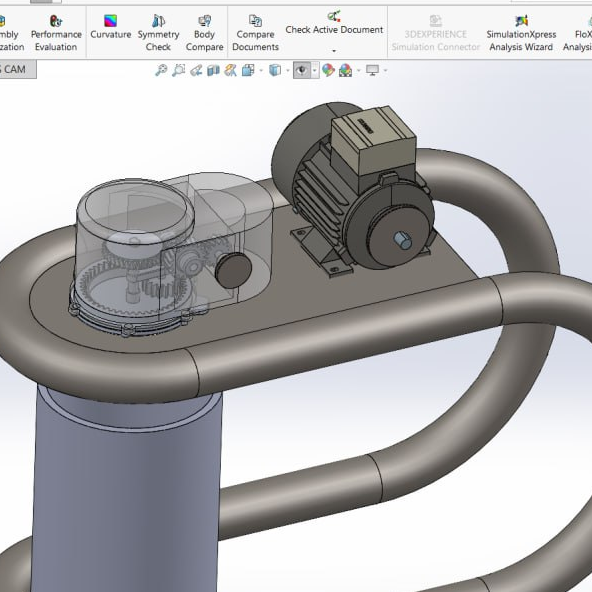The image size is (592, 592).
Task: Expand the View Orientation dropdown arrow
Action: tap(261, 70)
